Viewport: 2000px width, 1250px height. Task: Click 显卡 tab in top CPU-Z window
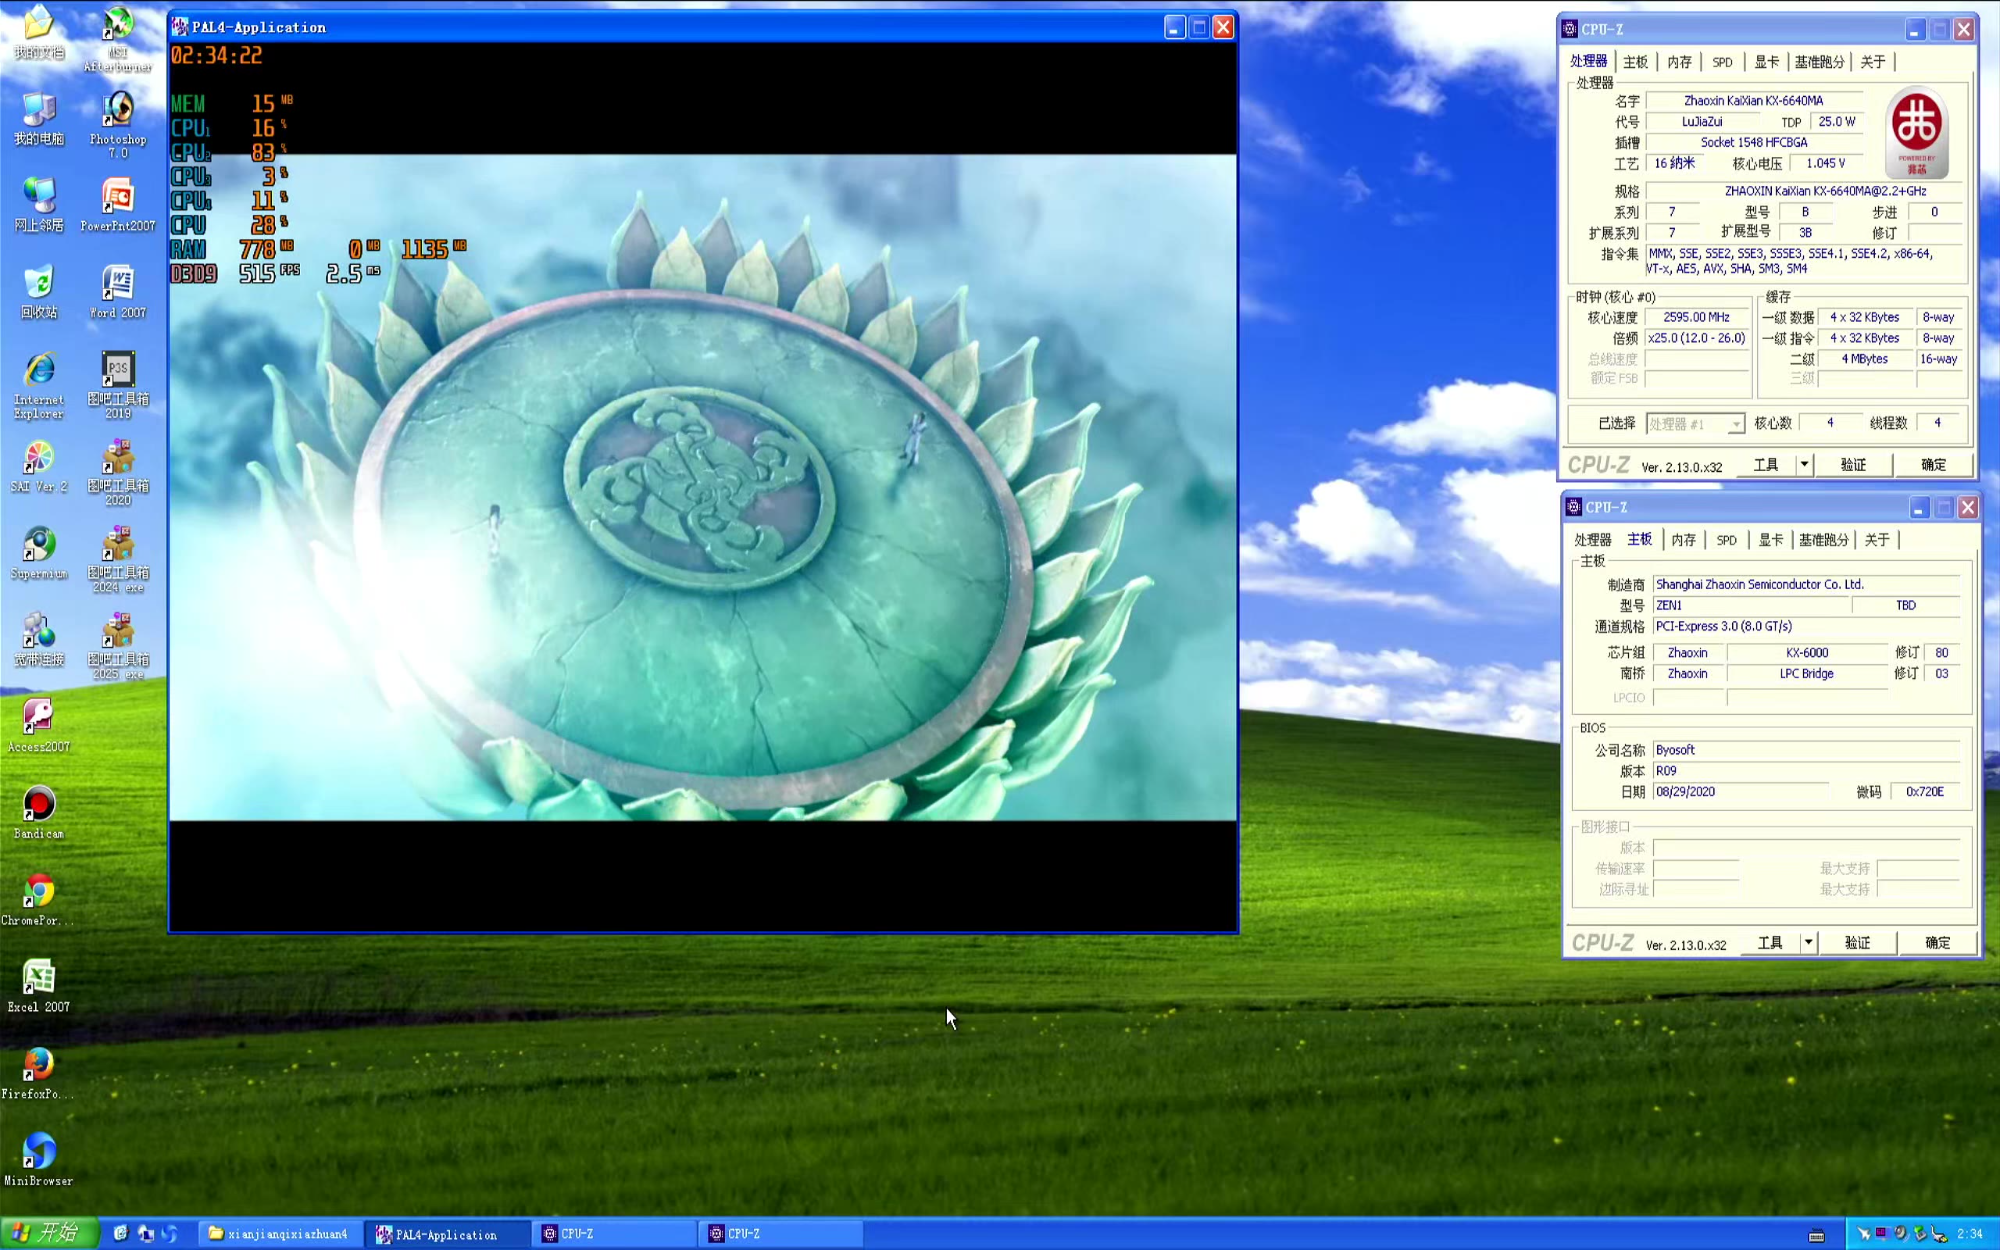pos(1767,62)
